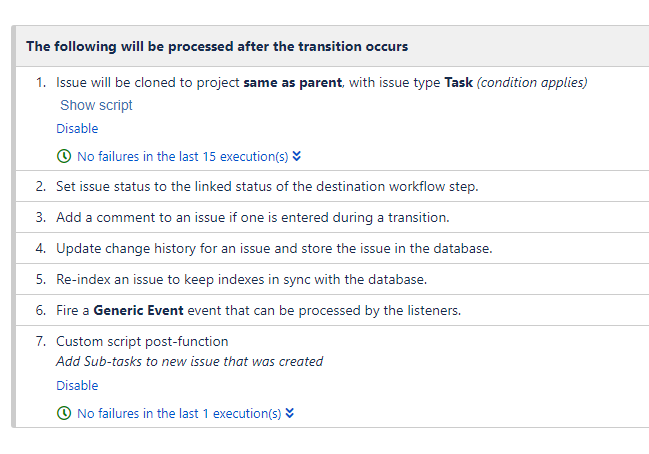
Task: Select 'Fire a Generic Event' row
Action: [x=332, y=310]
